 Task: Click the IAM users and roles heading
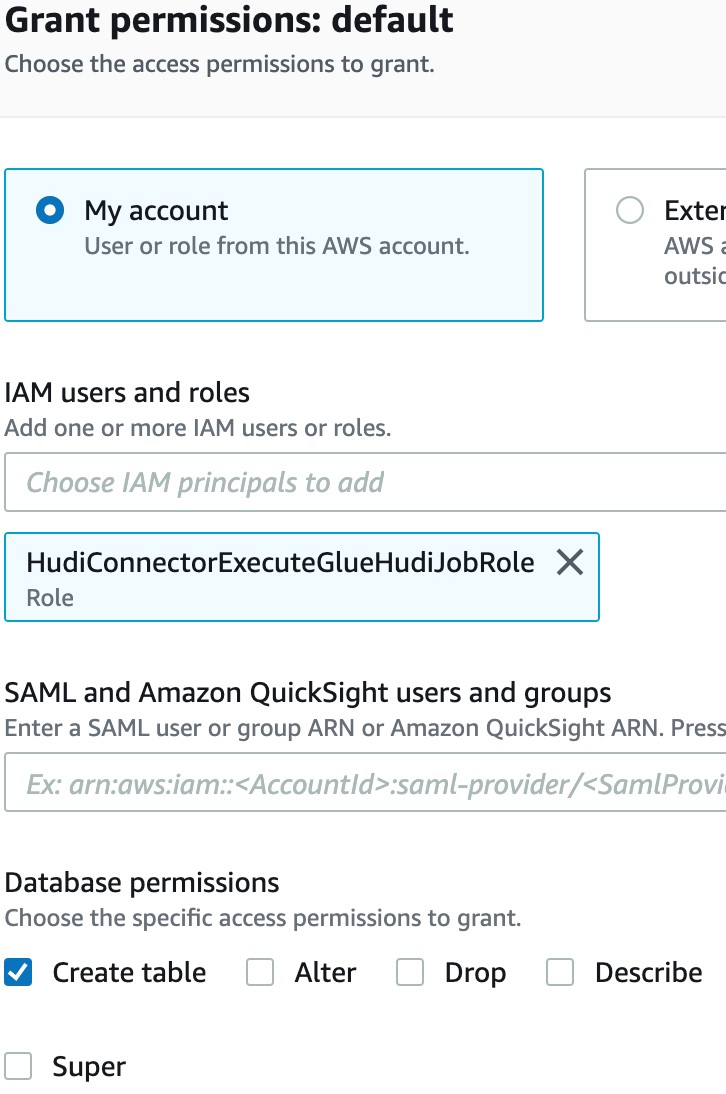[x=127, y=392]
